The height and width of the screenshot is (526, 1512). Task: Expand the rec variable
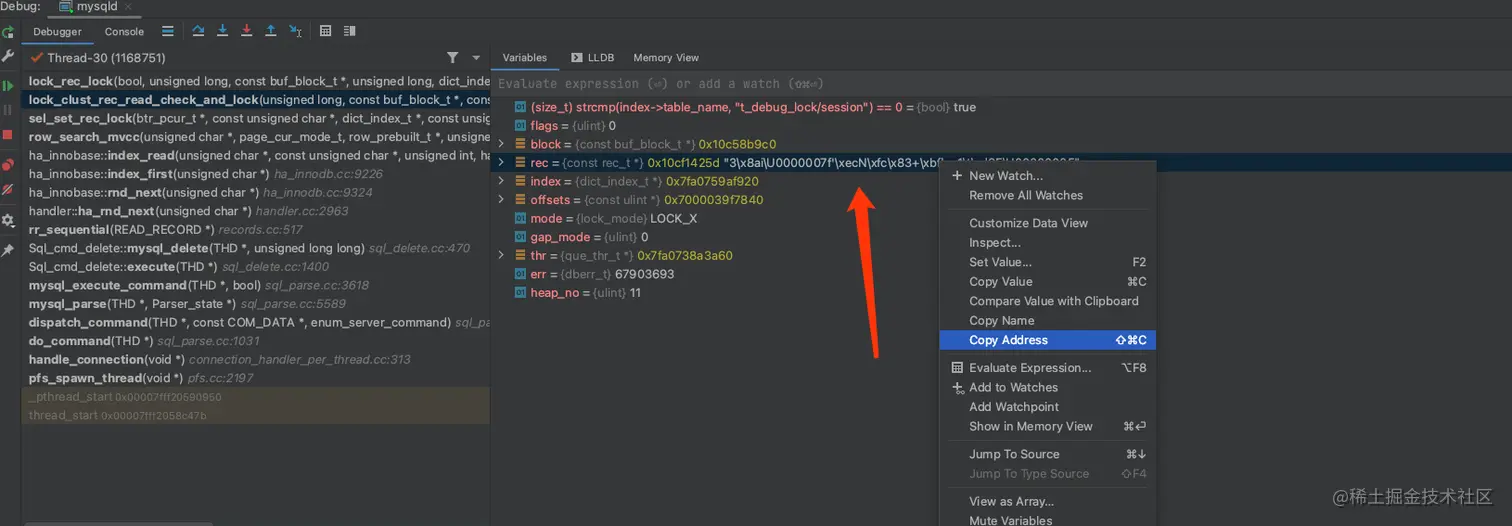pyautogui.click(x=502, y=163)
